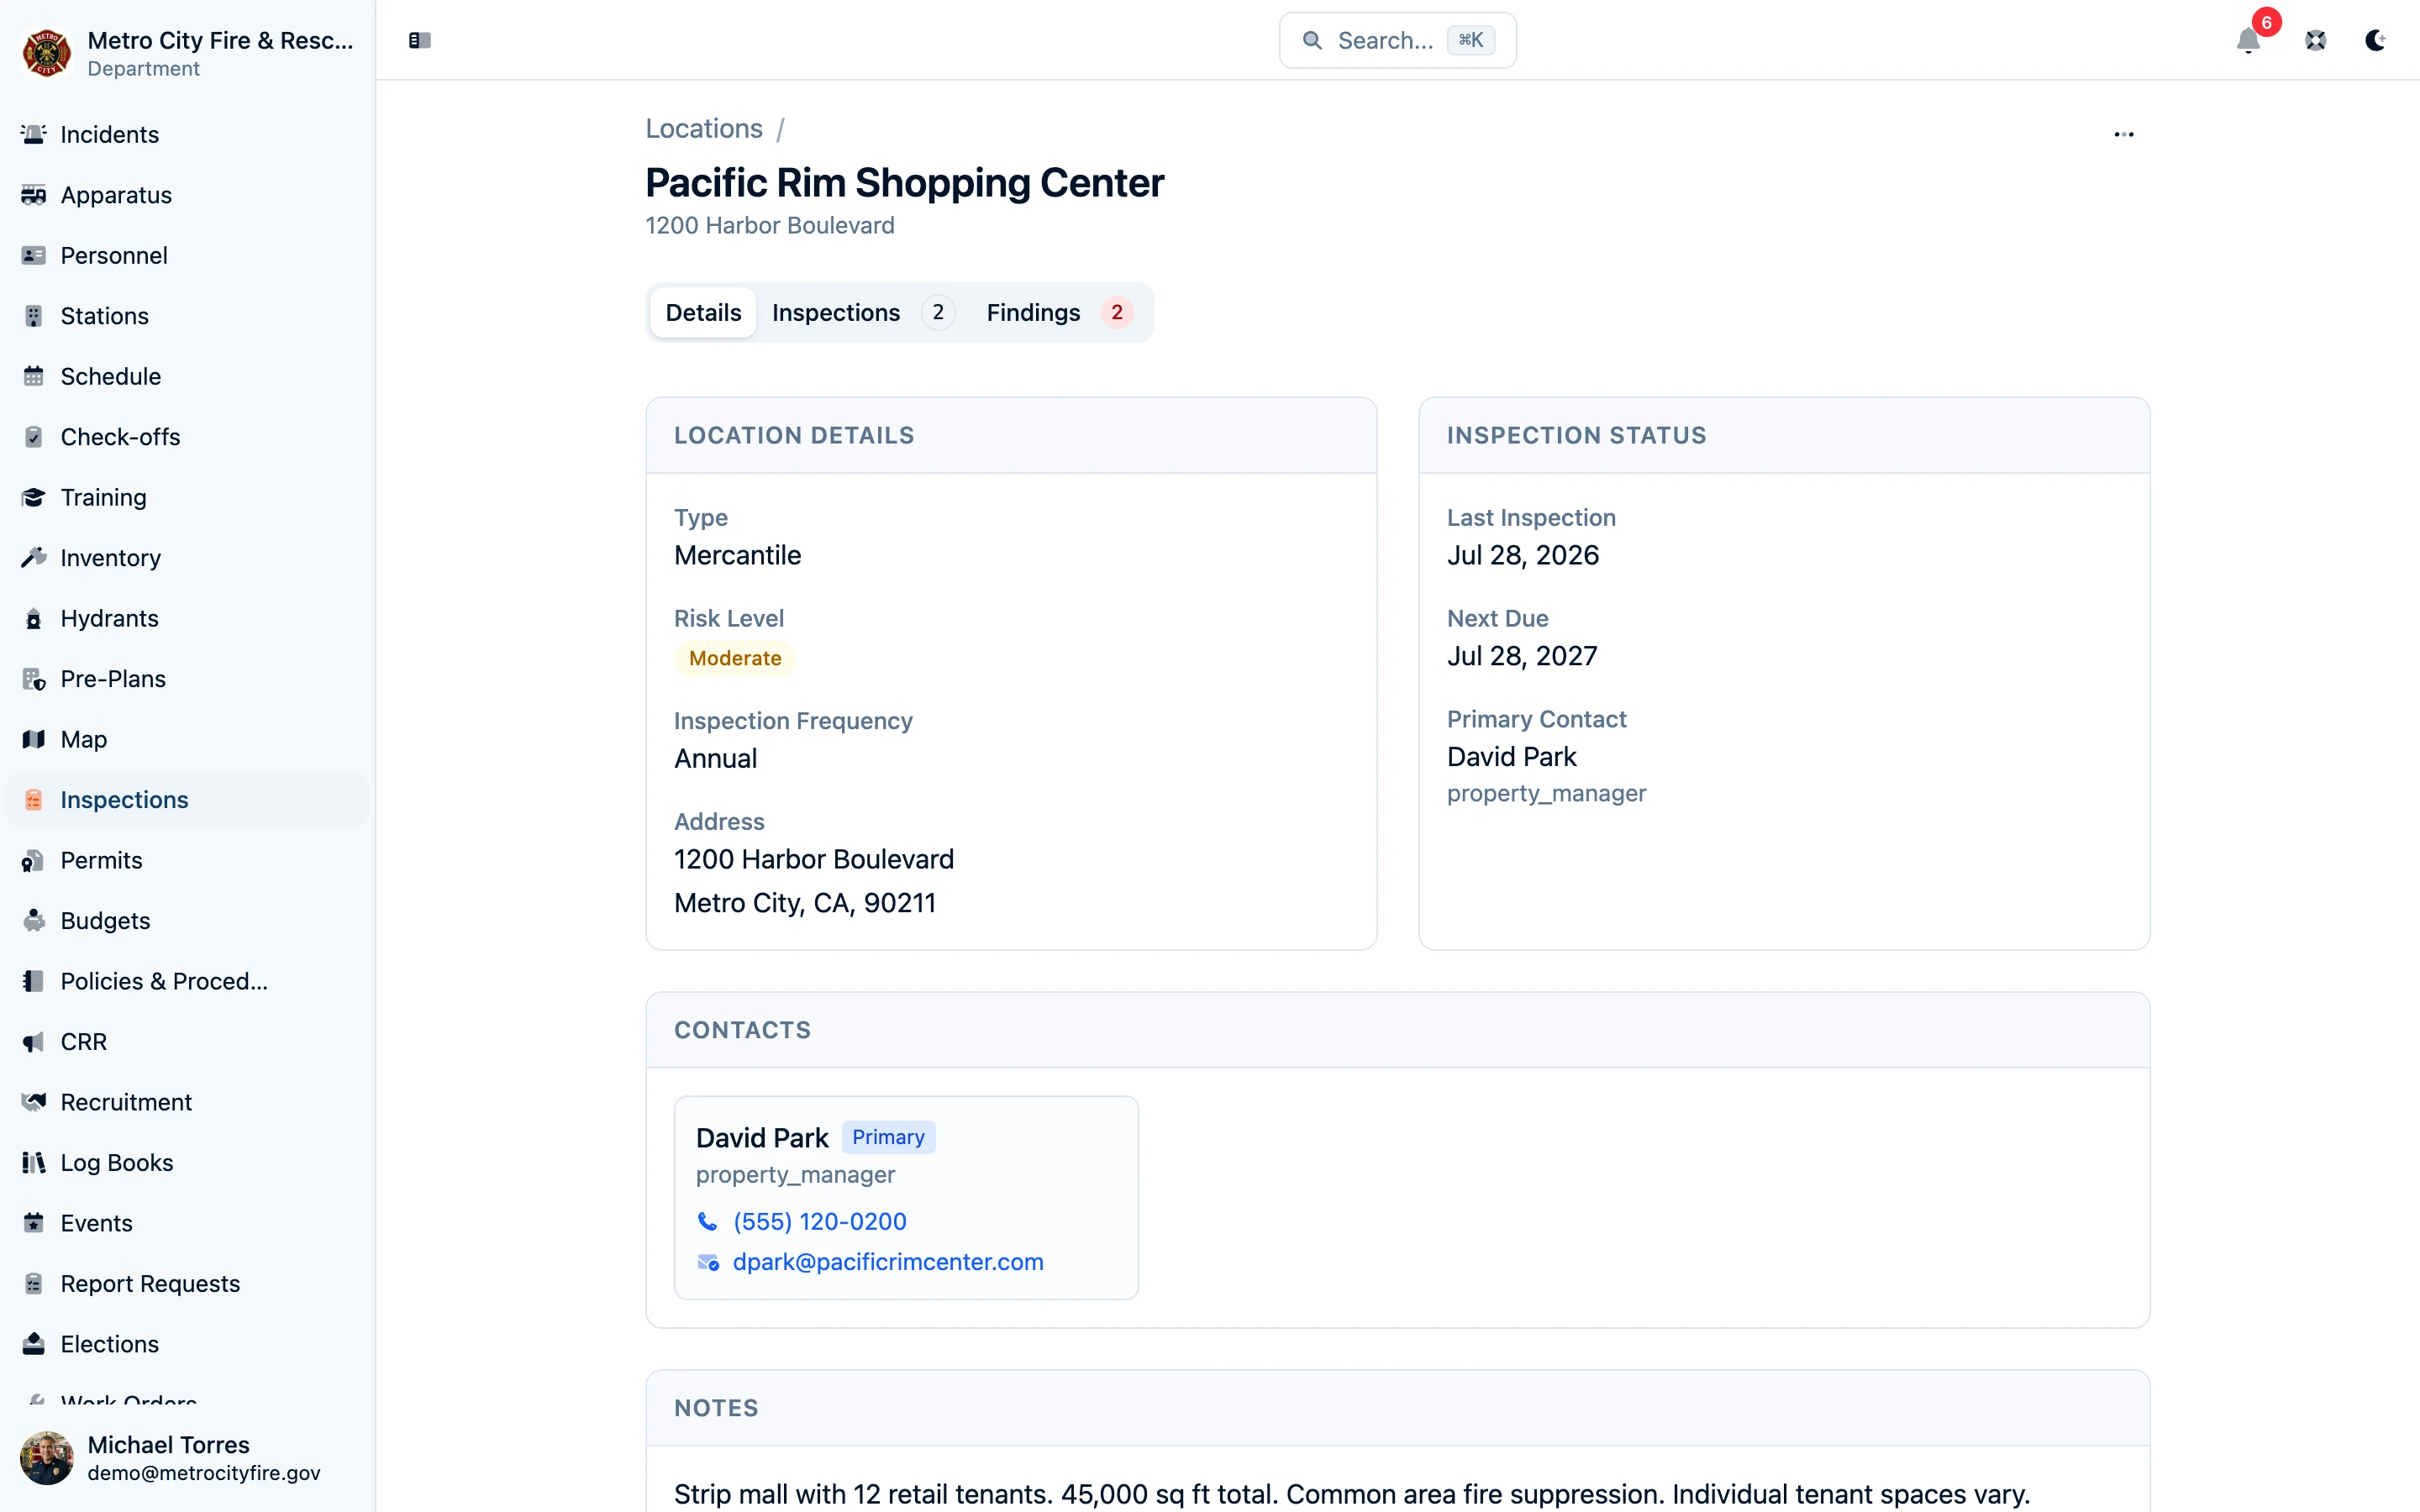Click the magnifier icon in search box
Screen dimensions: 2420x1512
pos(1312,40)
